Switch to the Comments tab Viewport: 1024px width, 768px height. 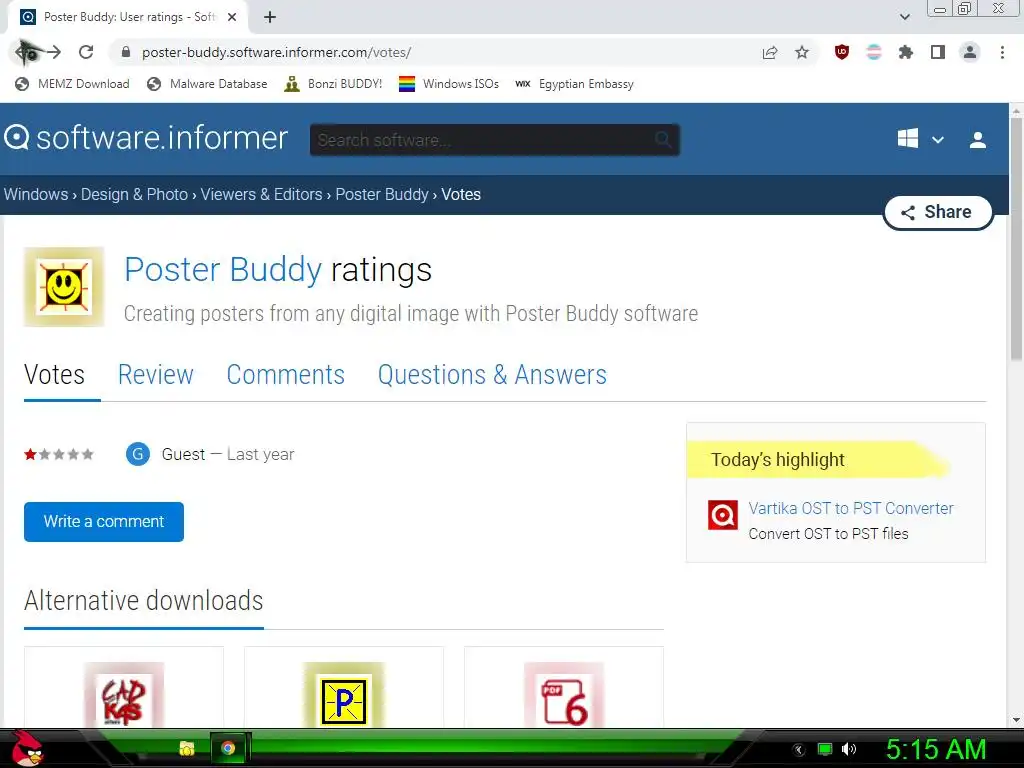pos(285,375)
